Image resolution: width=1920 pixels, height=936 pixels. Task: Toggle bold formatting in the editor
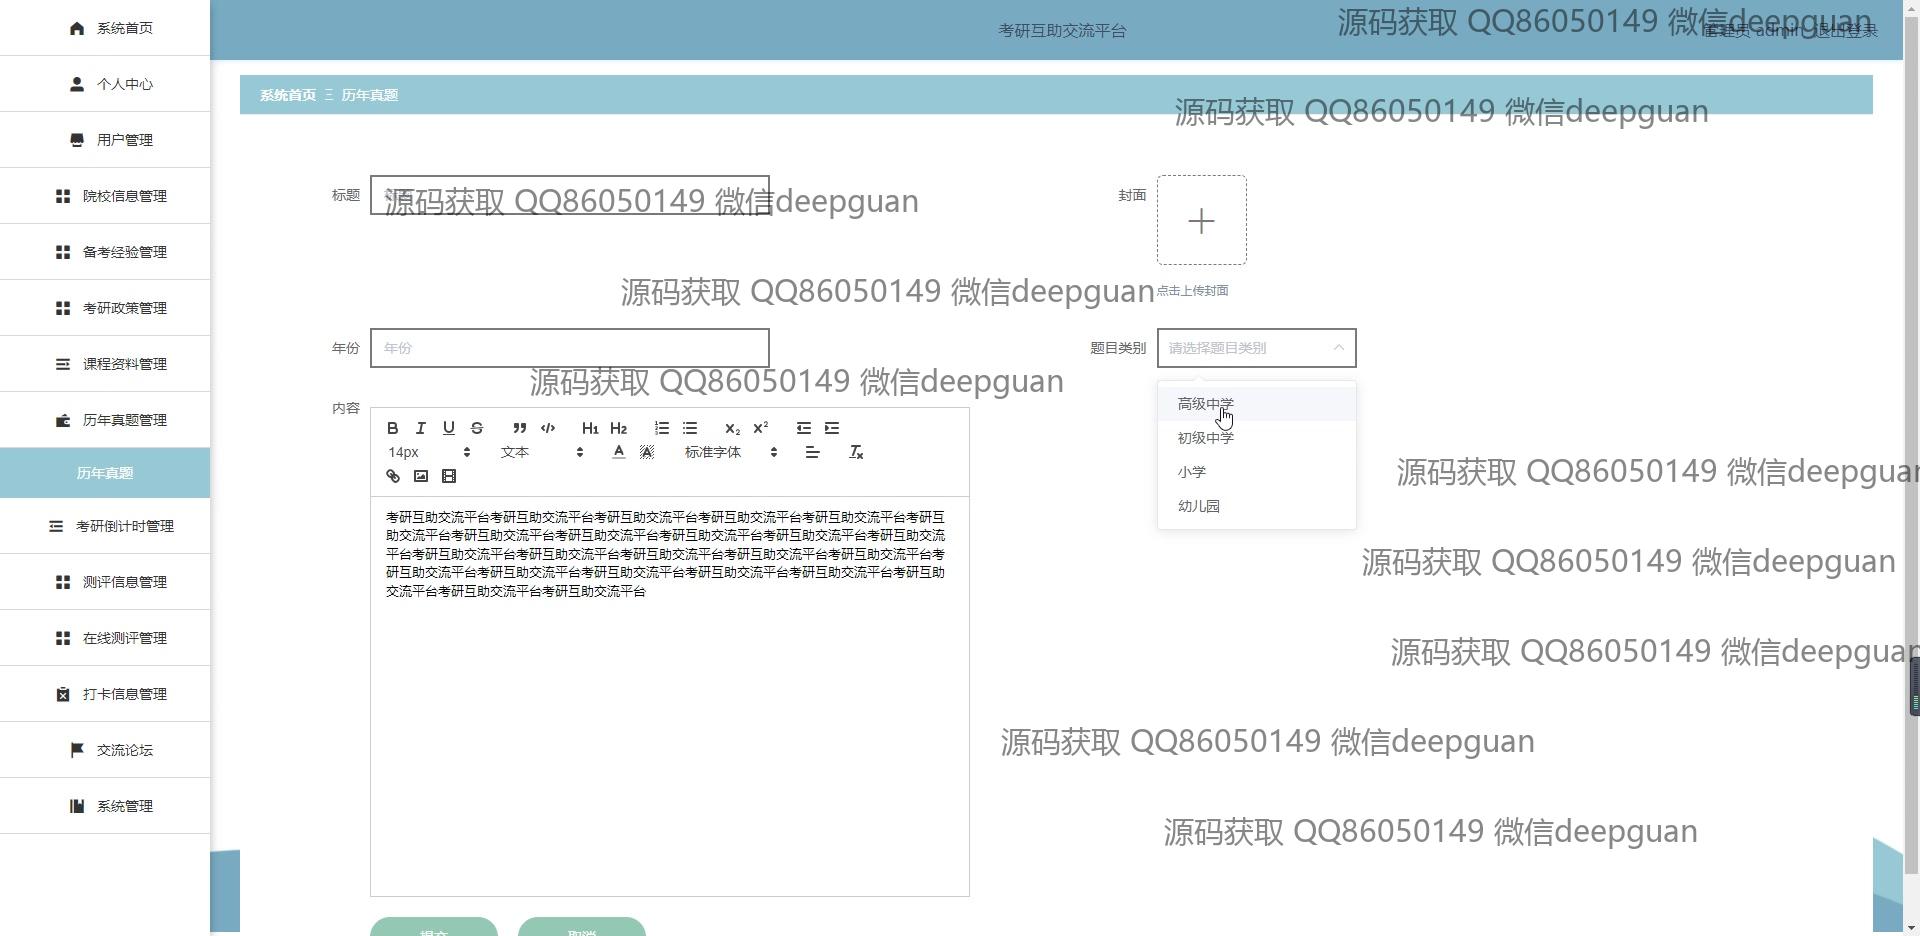393,428
